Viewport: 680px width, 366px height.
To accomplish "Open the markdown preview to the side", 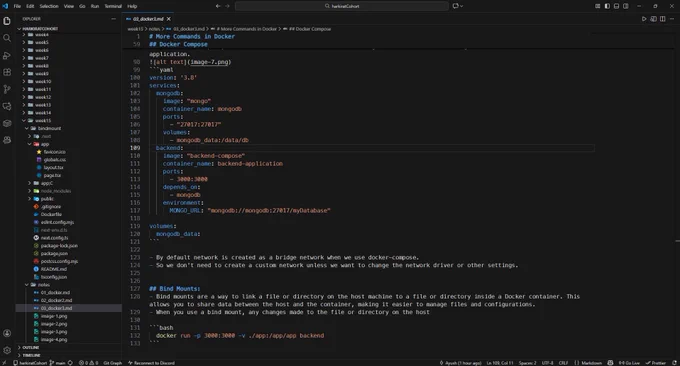I will pyautogui.click(x=653, y=19).
